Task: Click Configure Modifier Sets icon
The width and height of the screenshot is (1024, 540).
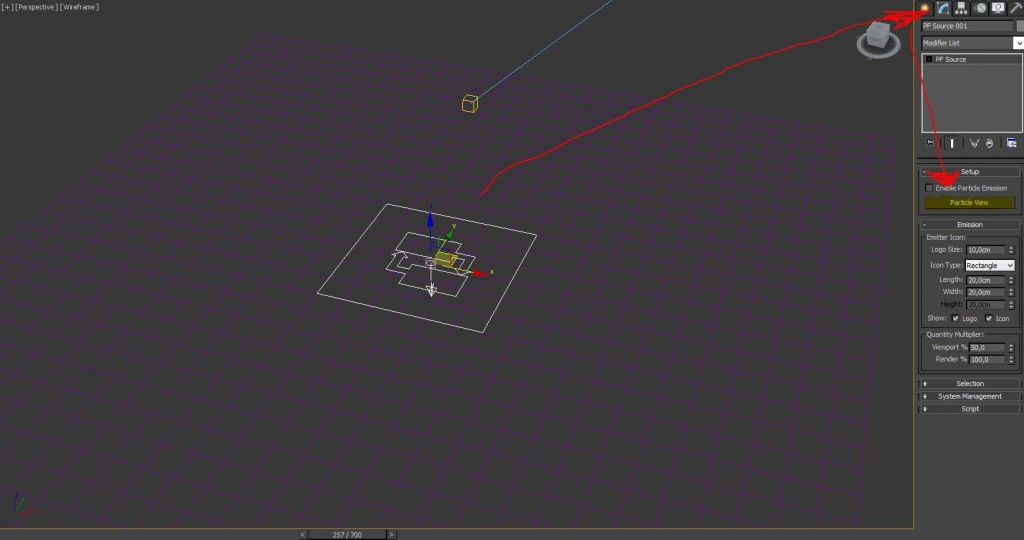Action: coord(1012,143)
